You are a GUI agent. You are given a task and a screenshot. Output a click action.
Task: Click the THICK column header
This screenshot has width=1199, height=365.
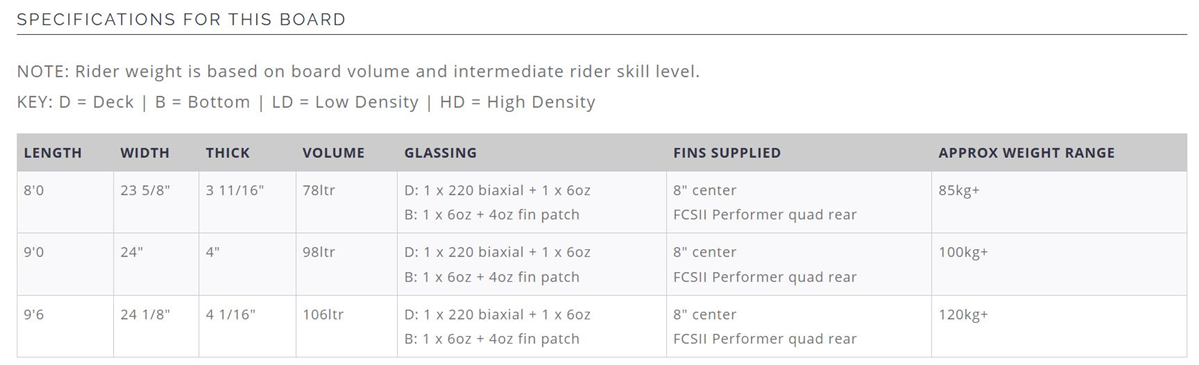tap(228, 153)
